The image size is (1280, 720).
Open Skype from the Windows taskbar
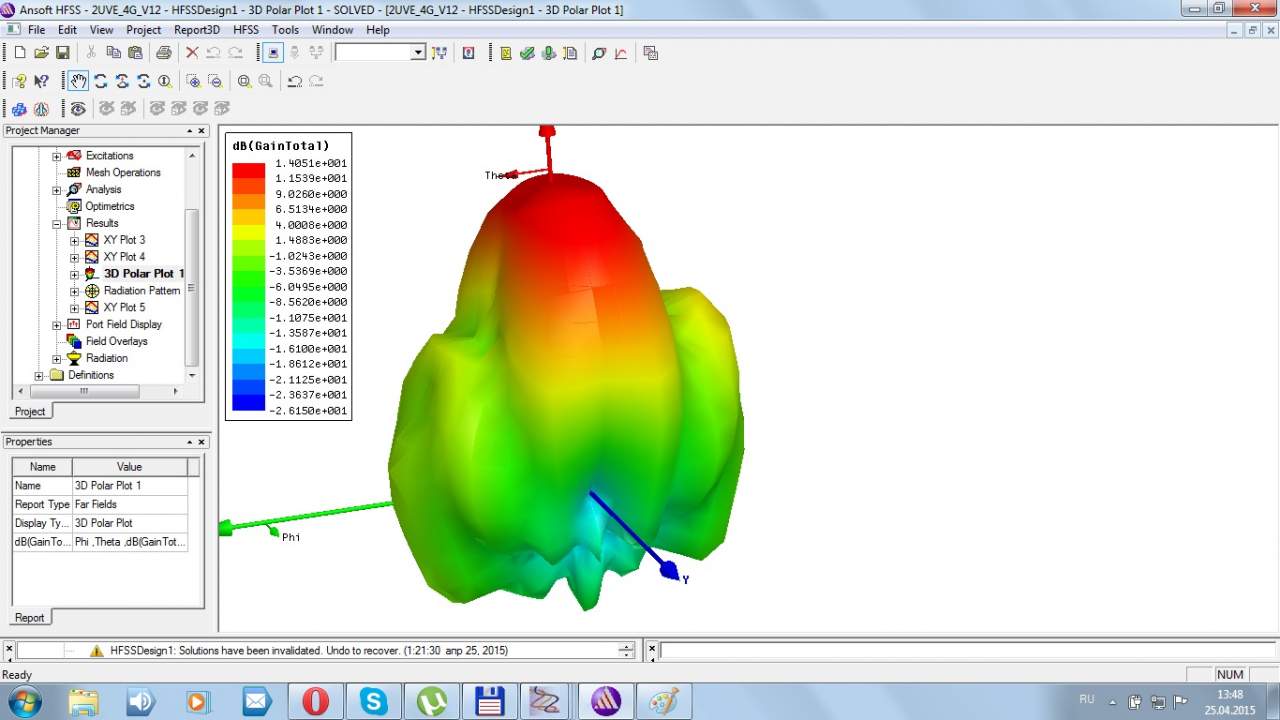coord(373,701)
